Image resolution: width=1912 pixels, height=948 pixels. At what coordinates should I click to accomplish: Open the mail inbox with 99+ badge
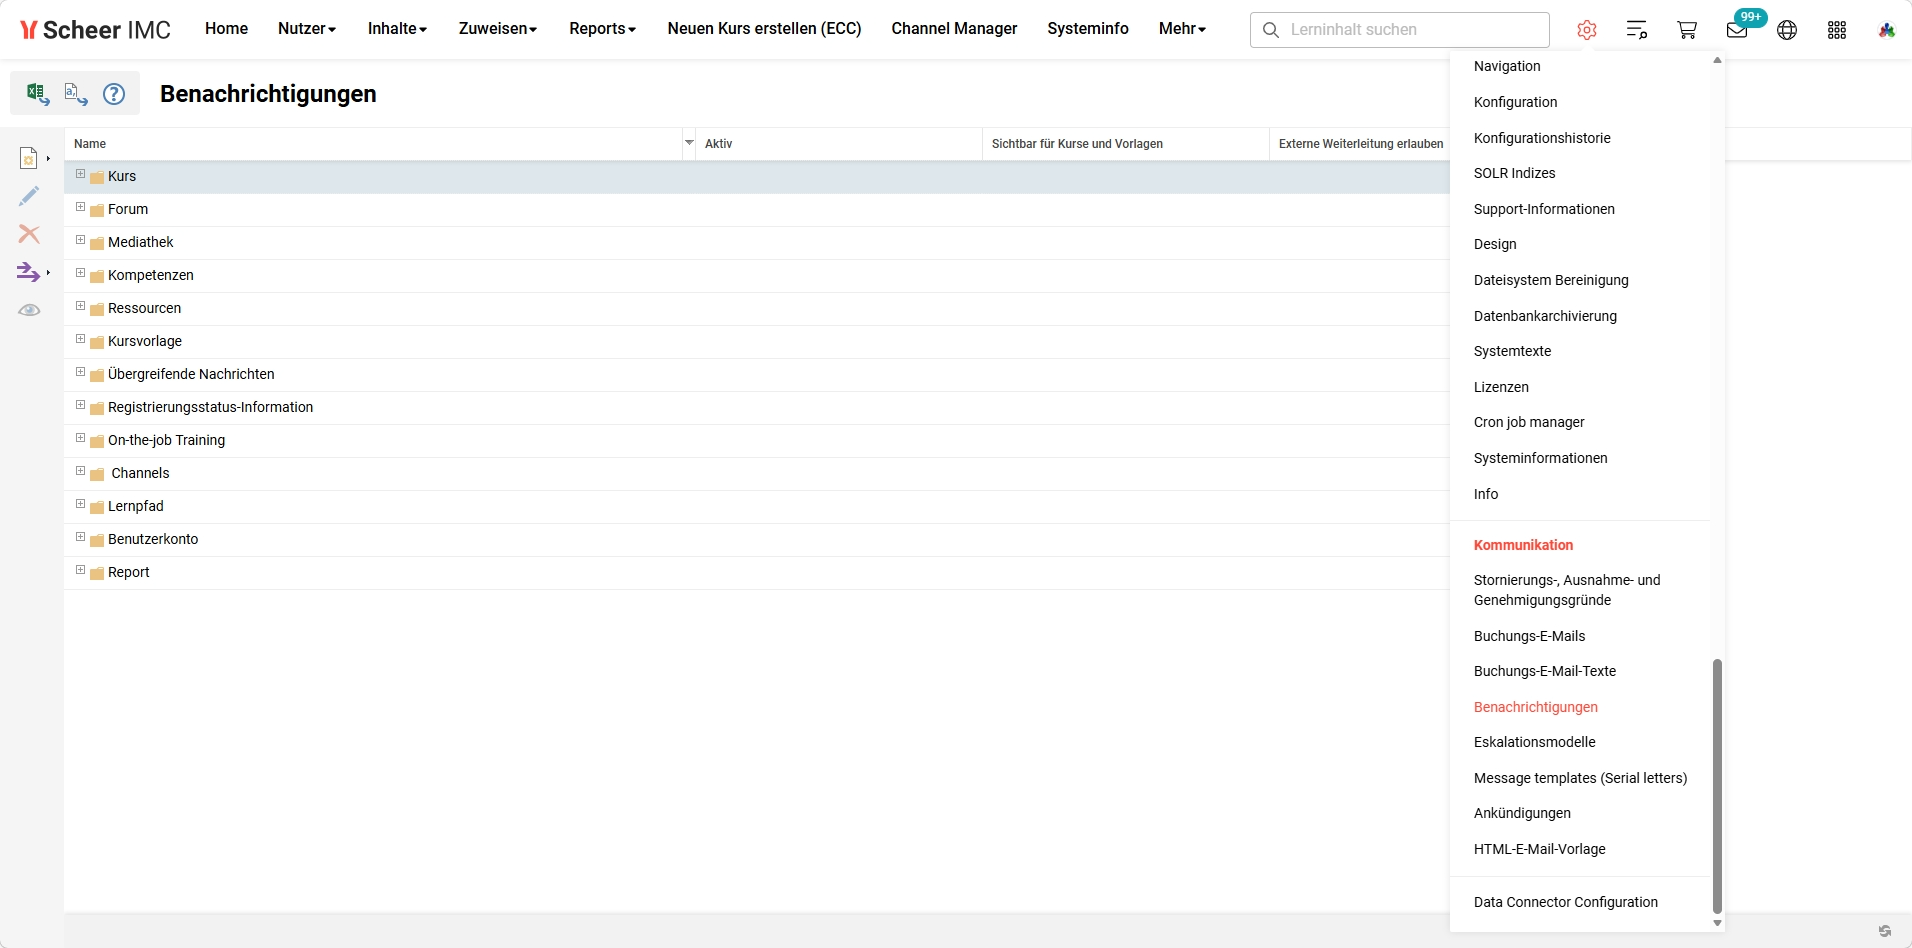point(1738,30)
